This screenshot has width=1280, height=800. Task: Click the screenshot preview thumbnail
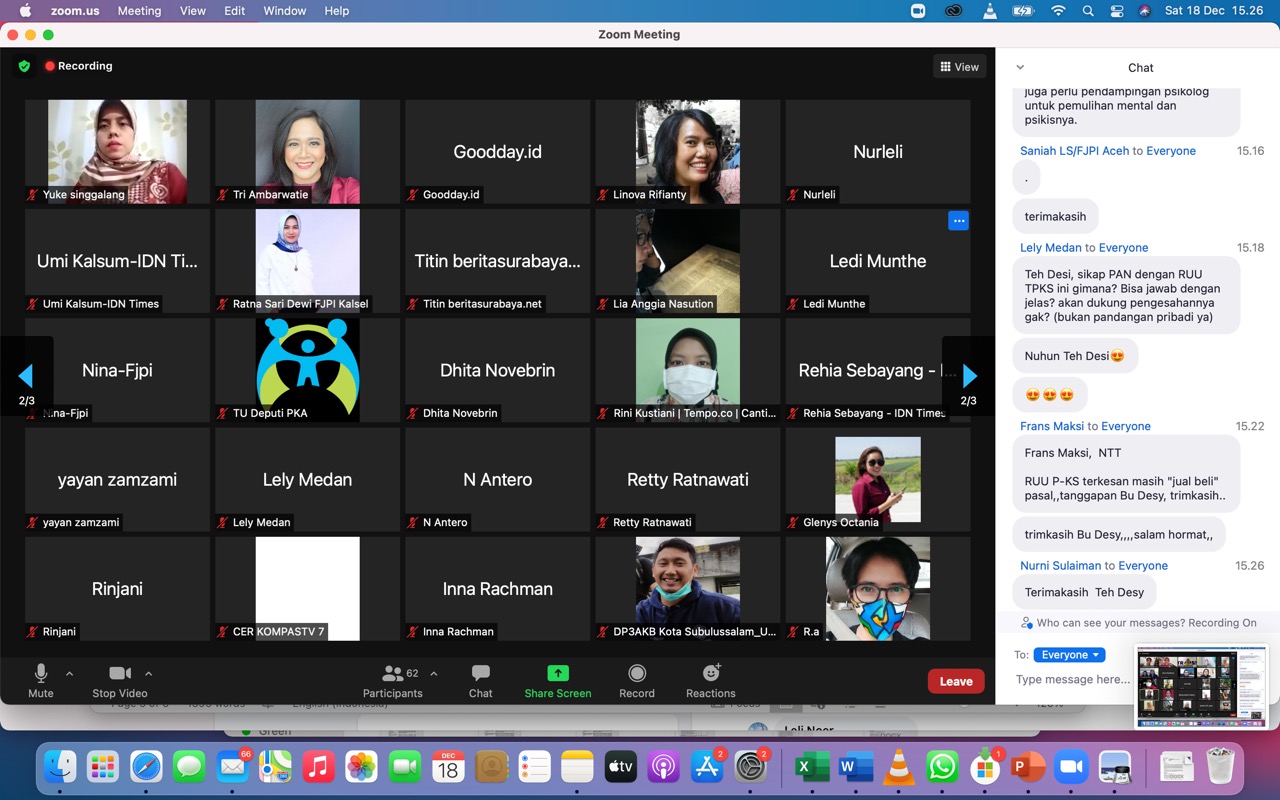click(1201, 686)
